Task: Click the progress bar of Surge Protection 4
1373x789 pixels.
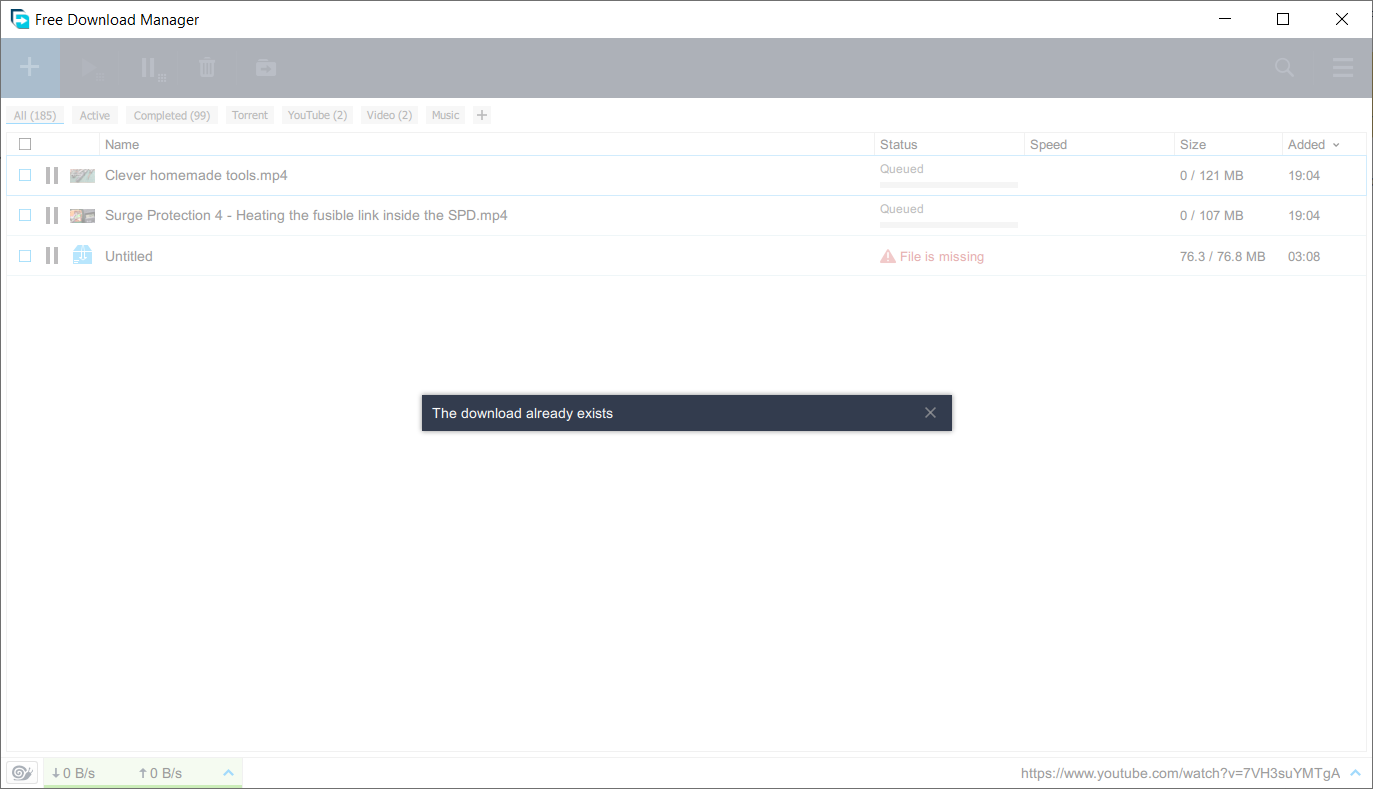Action: 949,225
